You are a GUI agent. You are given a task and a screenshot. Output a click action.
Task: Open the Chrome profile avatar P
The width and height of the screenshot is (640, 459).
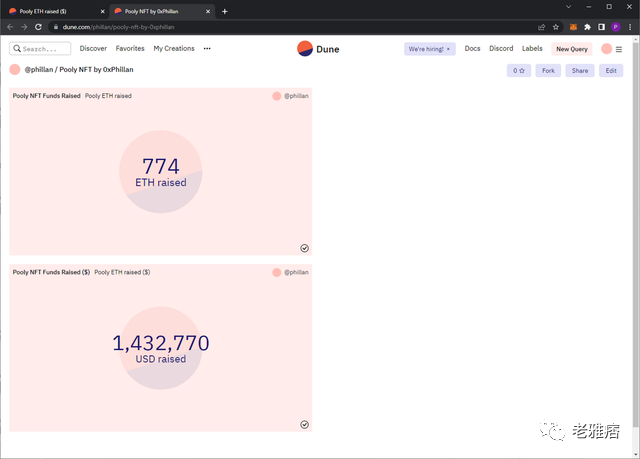pyautogui.click(x=616, y=27)
